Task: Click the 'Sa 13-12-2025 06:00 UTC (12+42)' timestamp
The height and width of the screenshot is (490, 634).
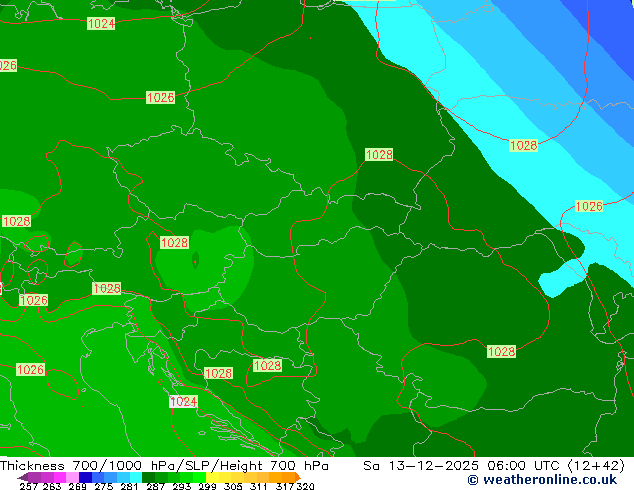Action: coord(494,466)
